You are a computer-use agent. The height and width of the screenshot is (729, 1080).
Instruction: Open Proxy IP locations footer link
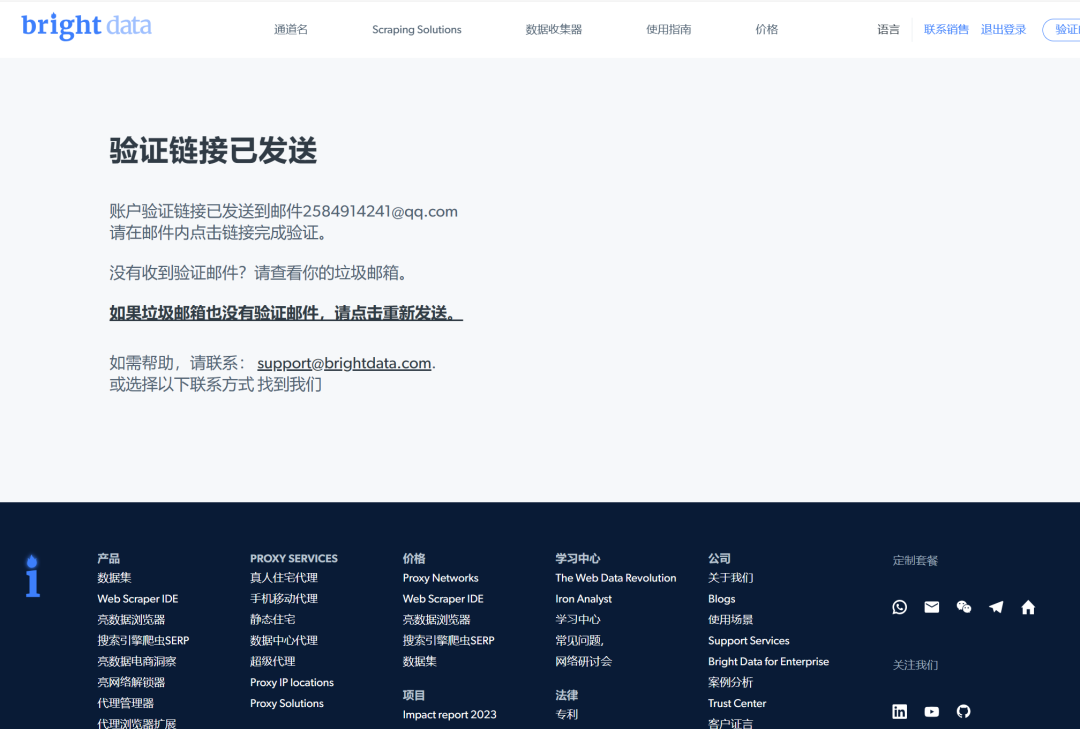(x=292, y=682)
